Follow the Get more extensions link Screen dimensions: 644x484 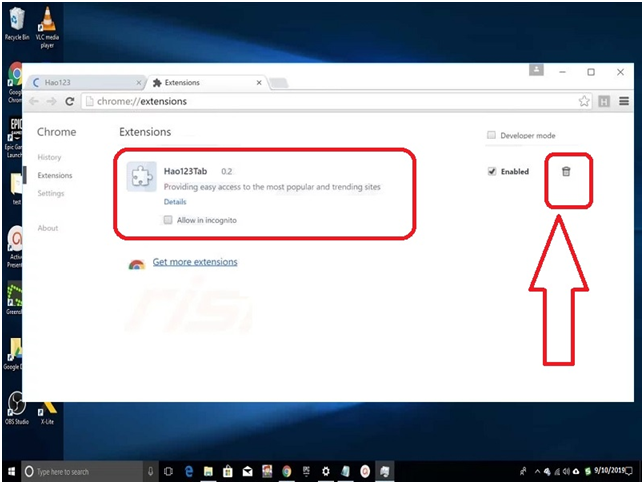click(x=195, y=262)
